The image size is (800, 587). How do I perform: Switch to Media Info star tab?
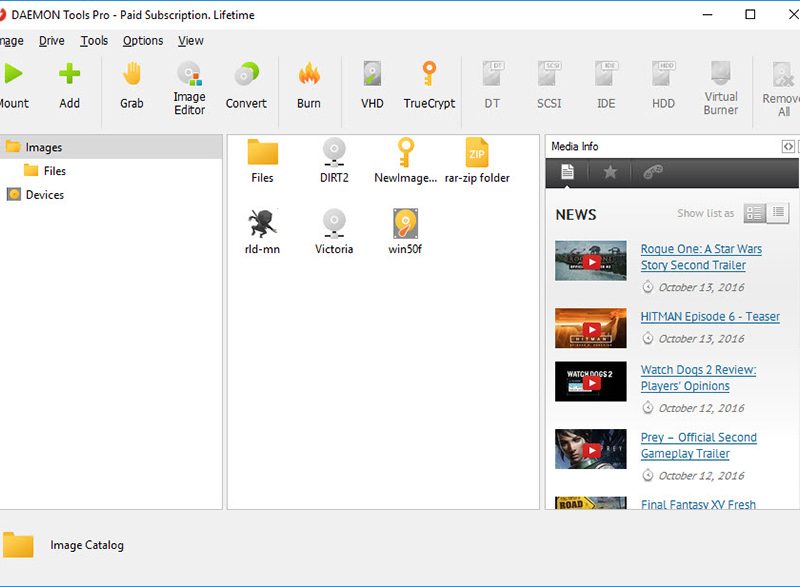coord(610,172)
